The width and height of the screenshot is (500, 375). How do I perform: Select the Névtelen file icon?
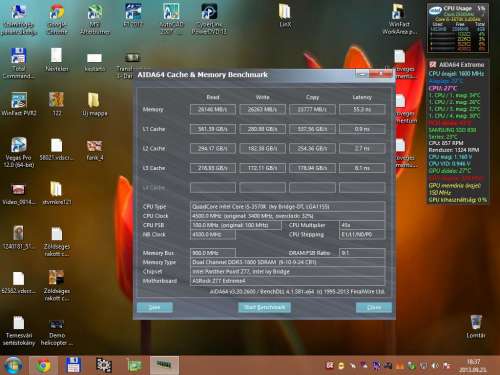point(56,60)
